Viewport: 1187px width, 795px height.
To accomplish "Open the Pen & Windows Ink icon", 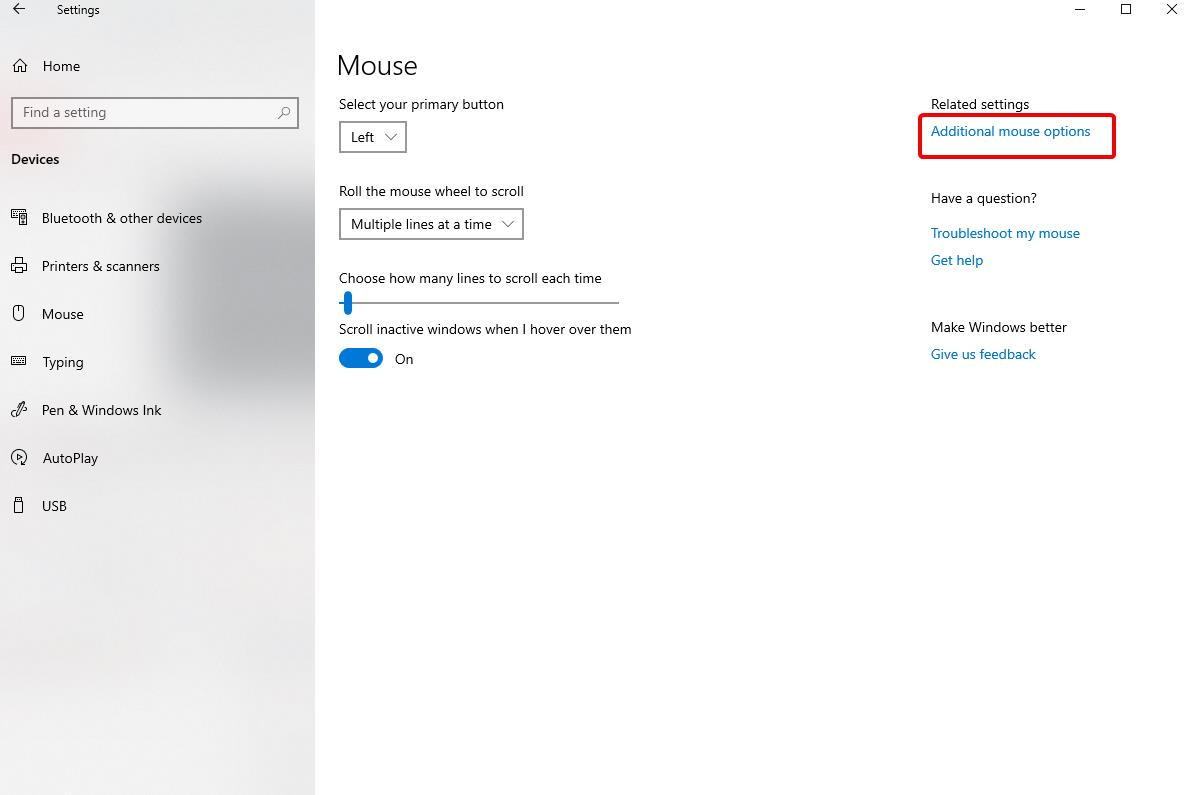I will tap(19, 410).
